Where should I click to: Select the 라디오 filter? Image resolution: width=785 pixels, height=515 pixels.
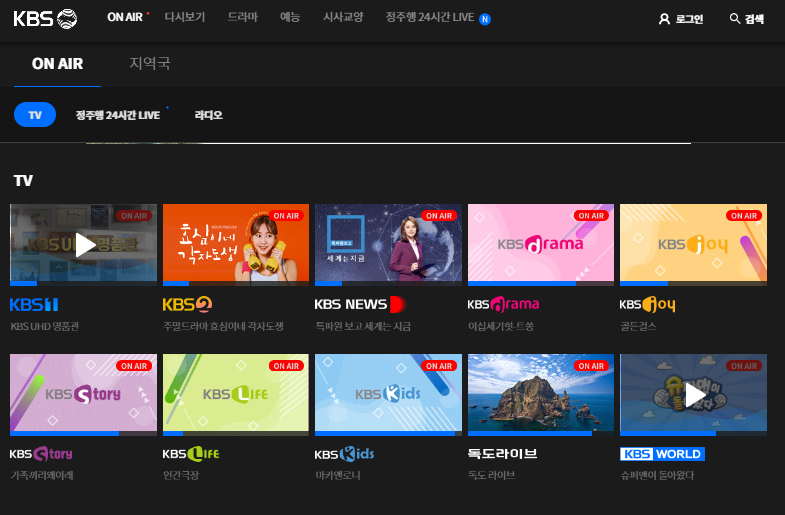(x=209, y=115)
